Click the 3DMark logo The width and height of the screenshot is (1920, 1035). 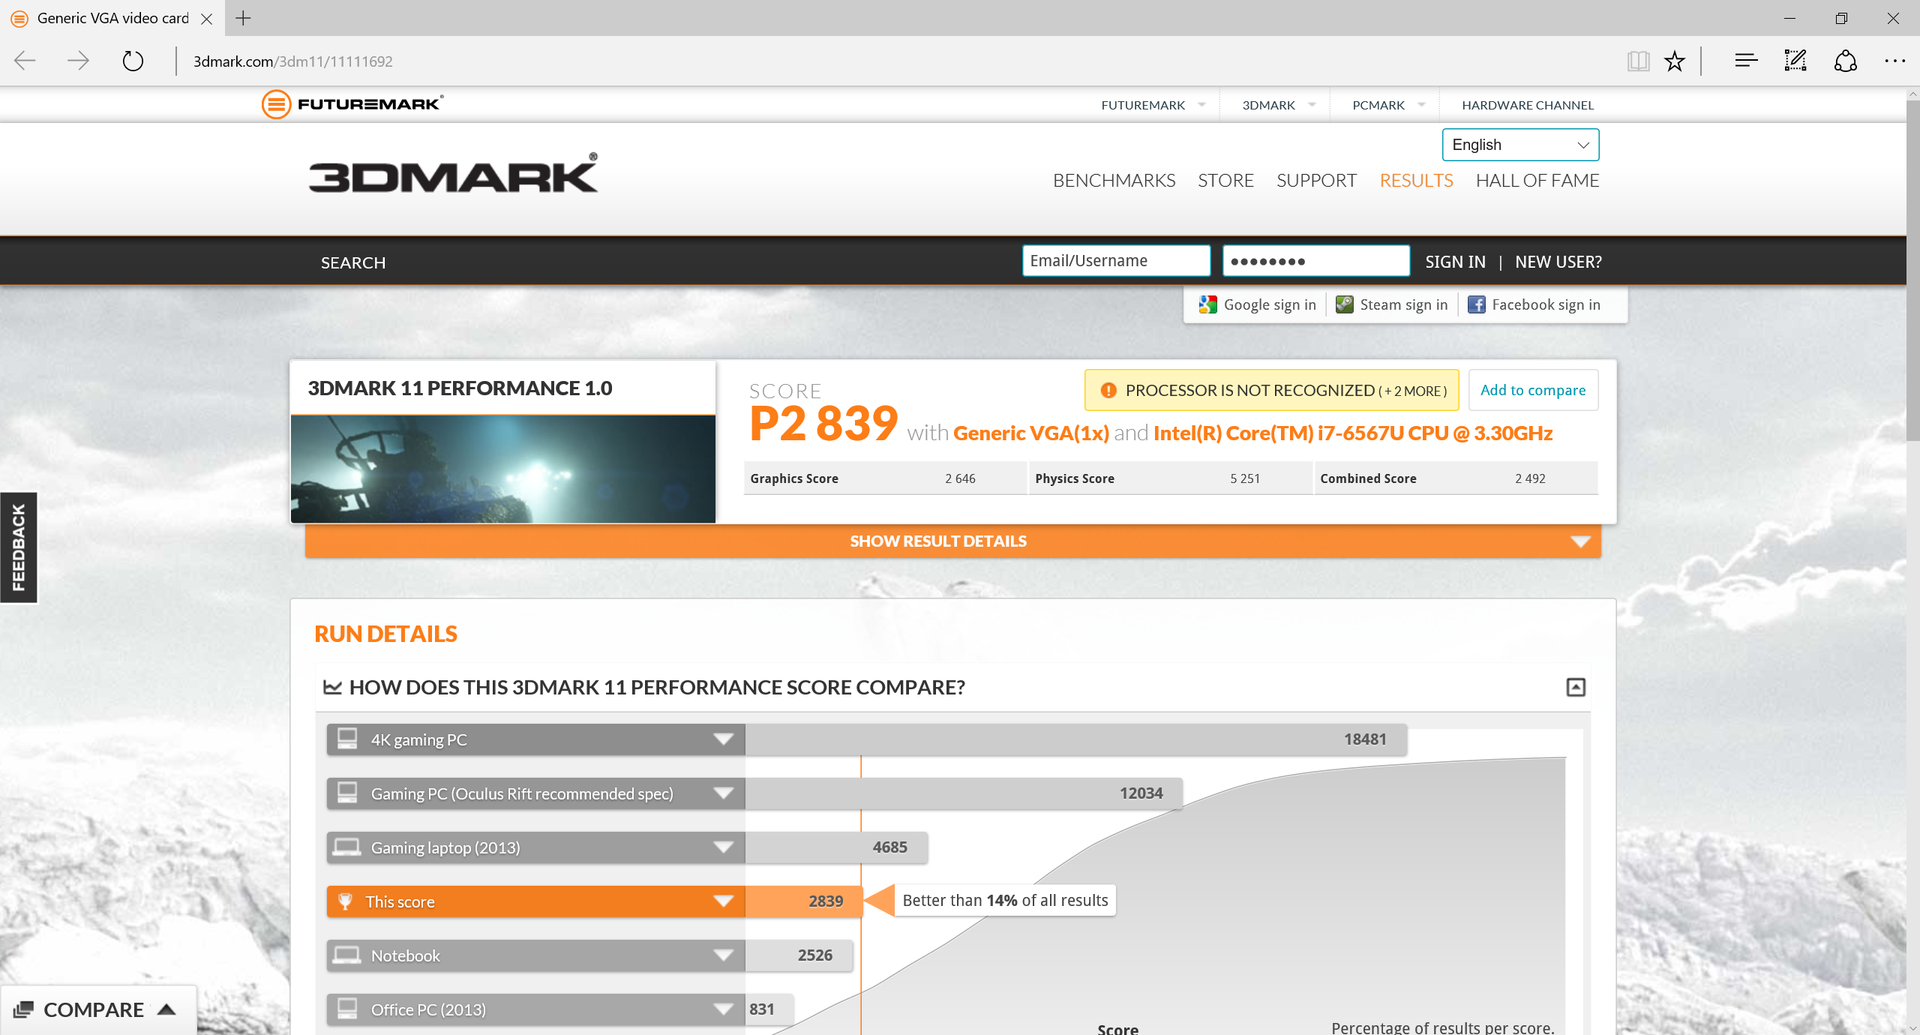[453, 173]
